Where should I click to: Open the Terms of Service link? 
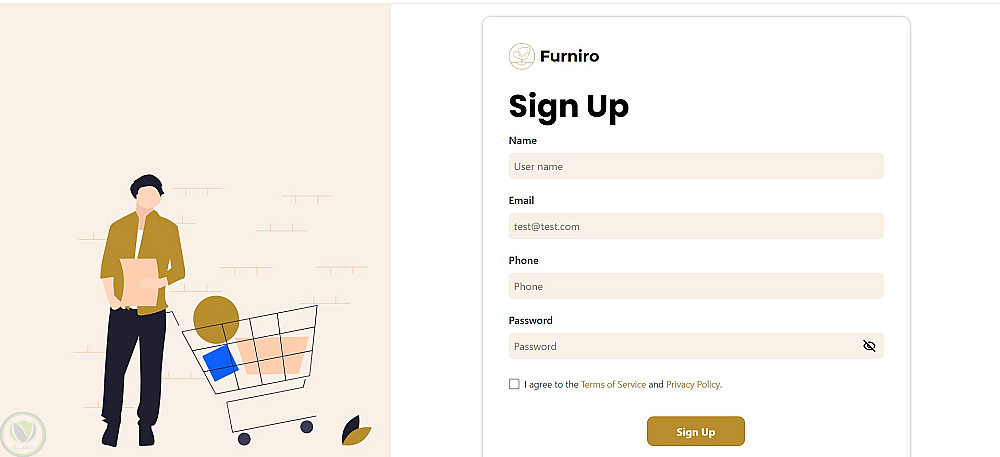[x=613, y=384]
